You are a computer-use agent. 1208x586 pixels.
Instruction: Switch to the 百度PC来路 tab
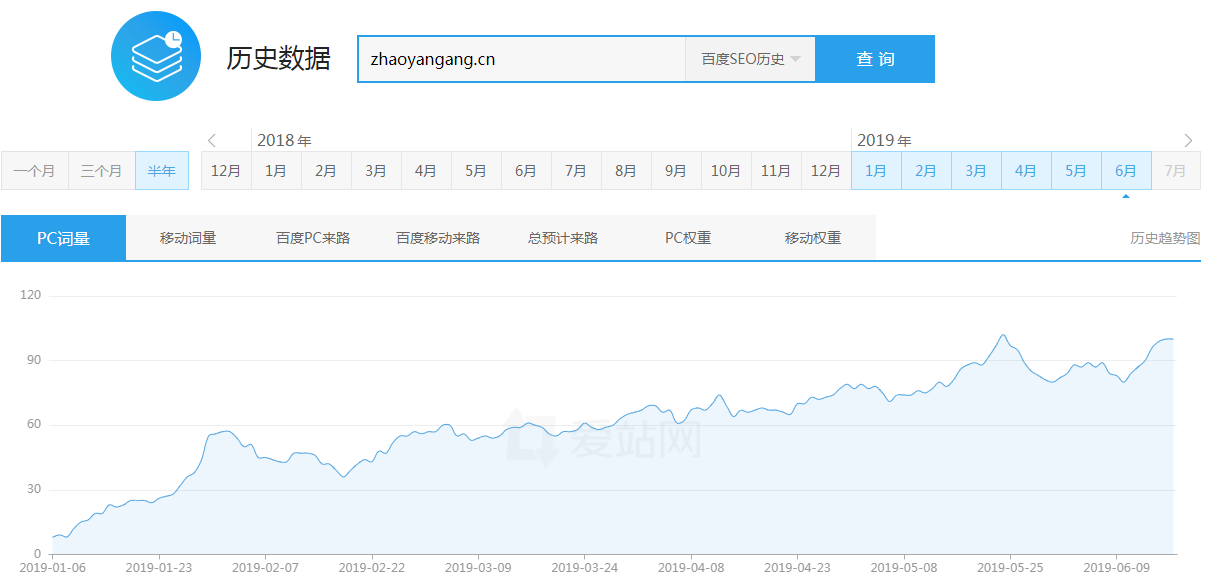point(311,237)
